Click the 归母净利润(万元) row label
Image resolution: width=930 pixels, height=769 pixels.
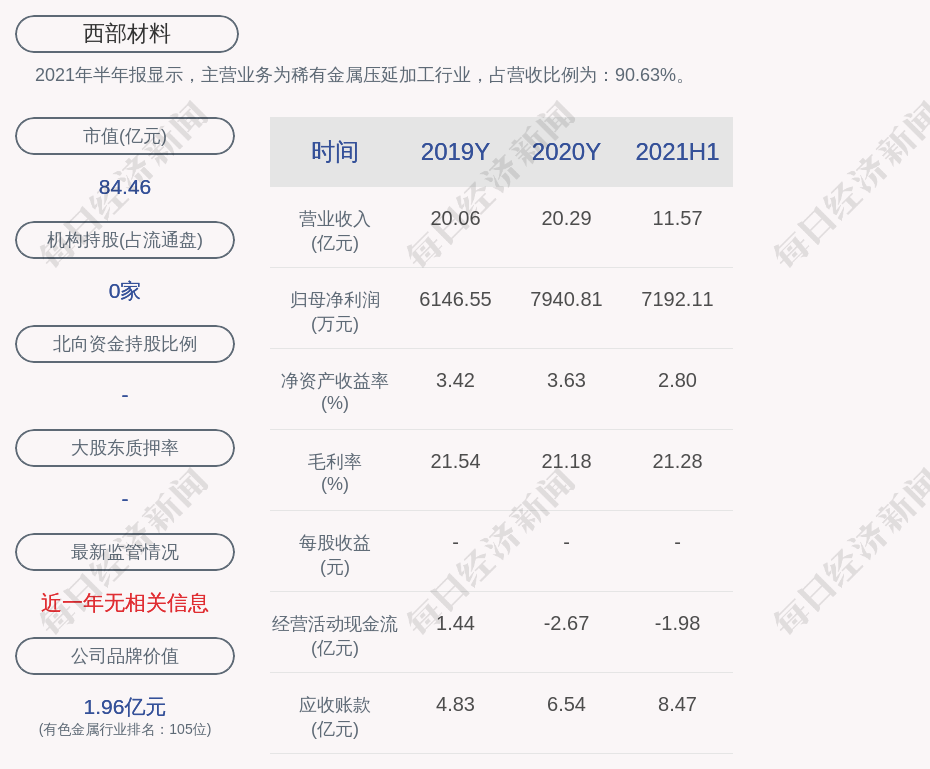[335, 312]
